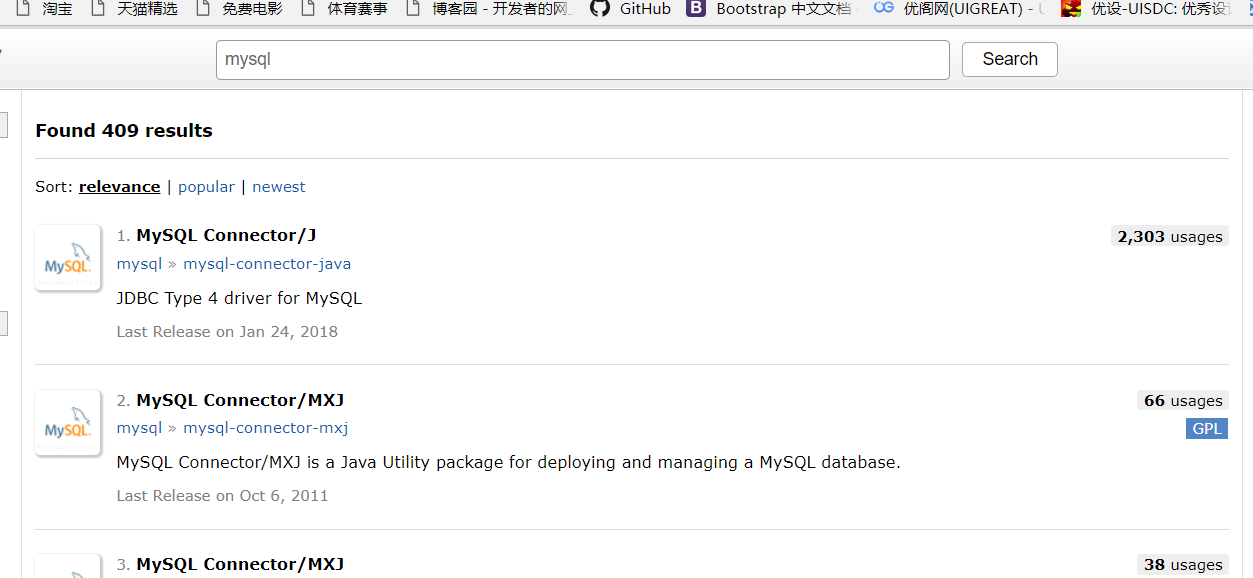Open the Bootstrap 中文文档 bookmark

point(783,9)
